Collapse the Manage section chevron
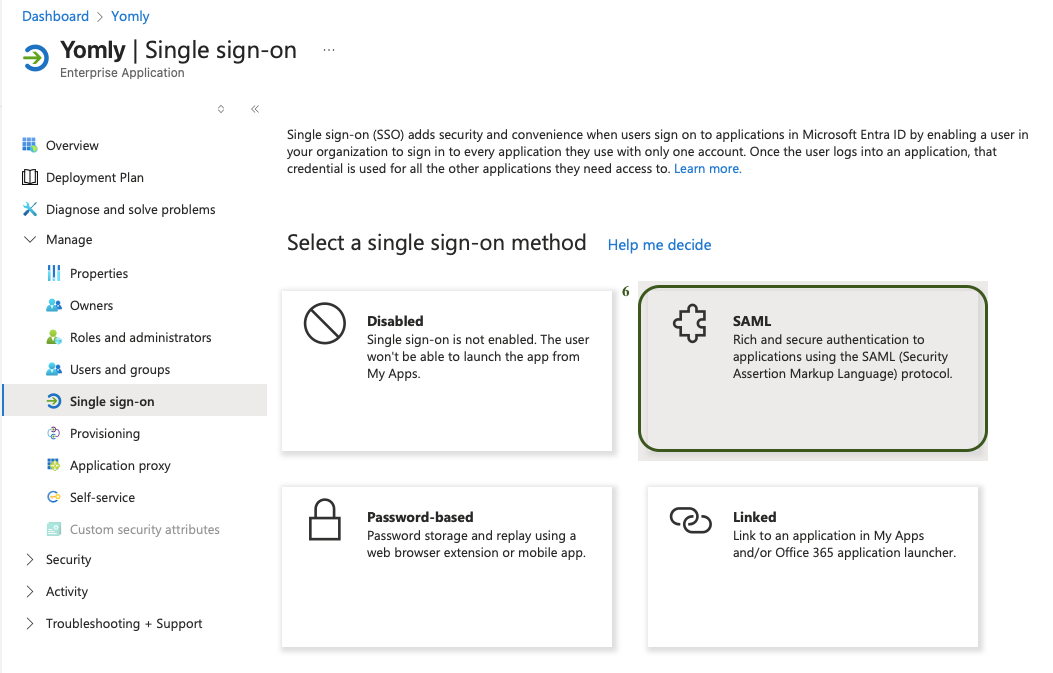 (x=30, y=240)
